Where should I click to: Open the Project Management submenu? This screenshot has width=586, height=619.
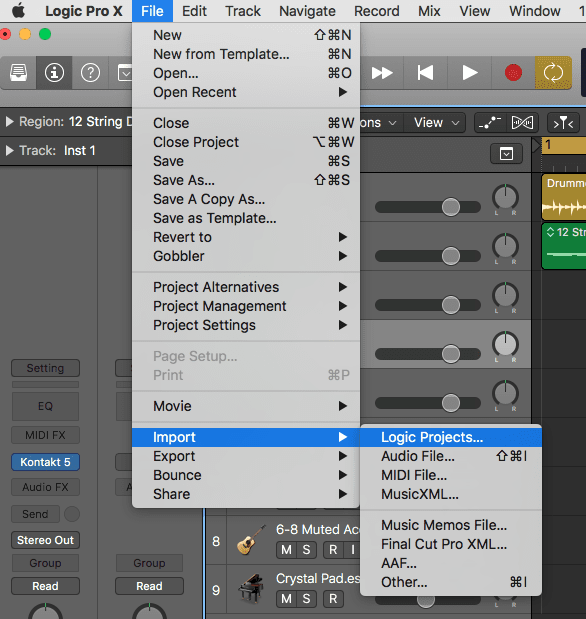pos(246,306)
